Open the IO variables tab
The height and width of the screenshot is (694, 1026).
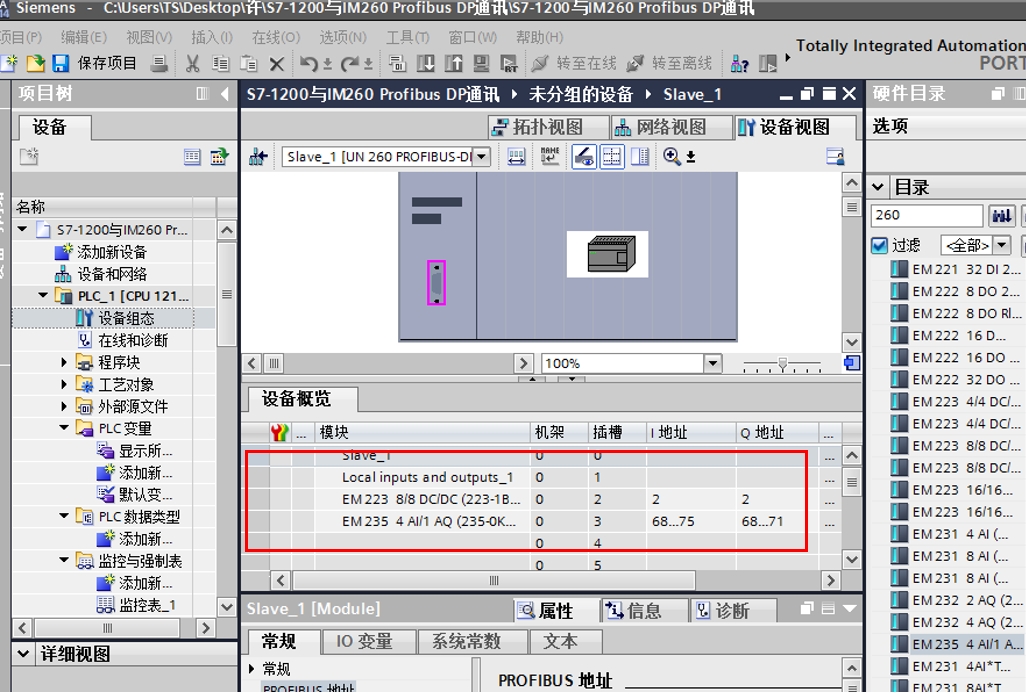[x=364, y=641]
